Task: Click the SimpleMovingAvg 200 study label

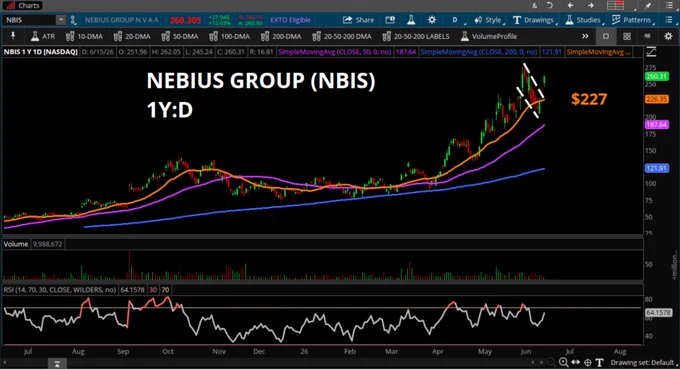Action: [x=479, y=52]
